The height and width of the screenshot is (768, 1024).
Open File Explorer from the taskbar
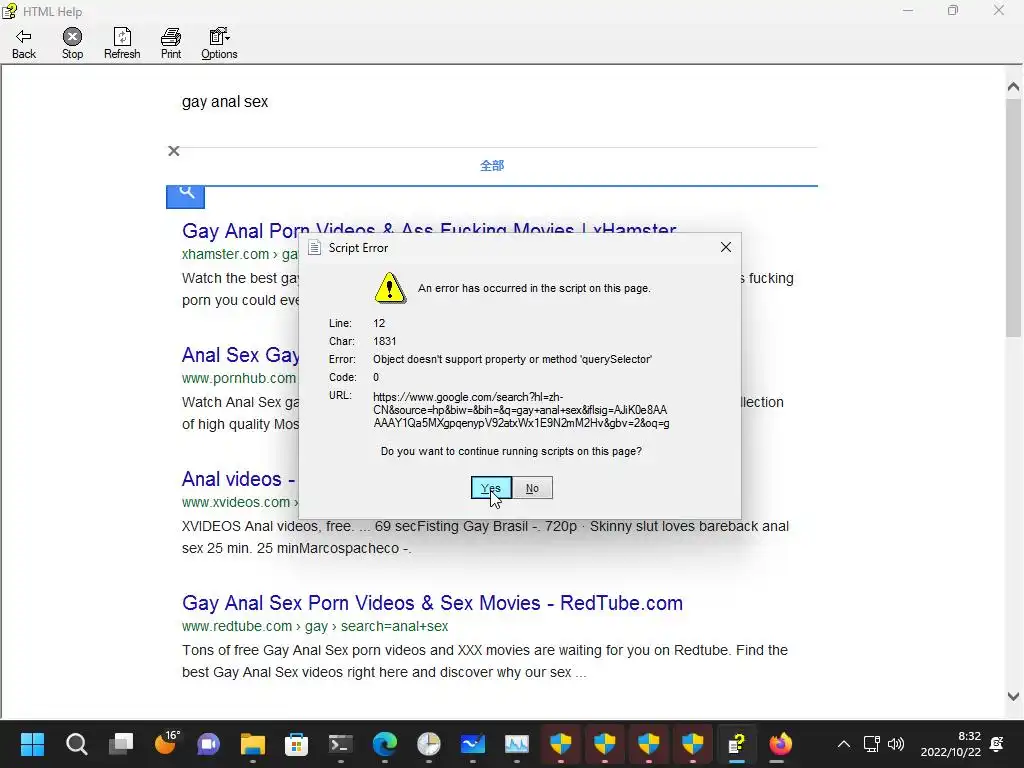click(253, 744)
